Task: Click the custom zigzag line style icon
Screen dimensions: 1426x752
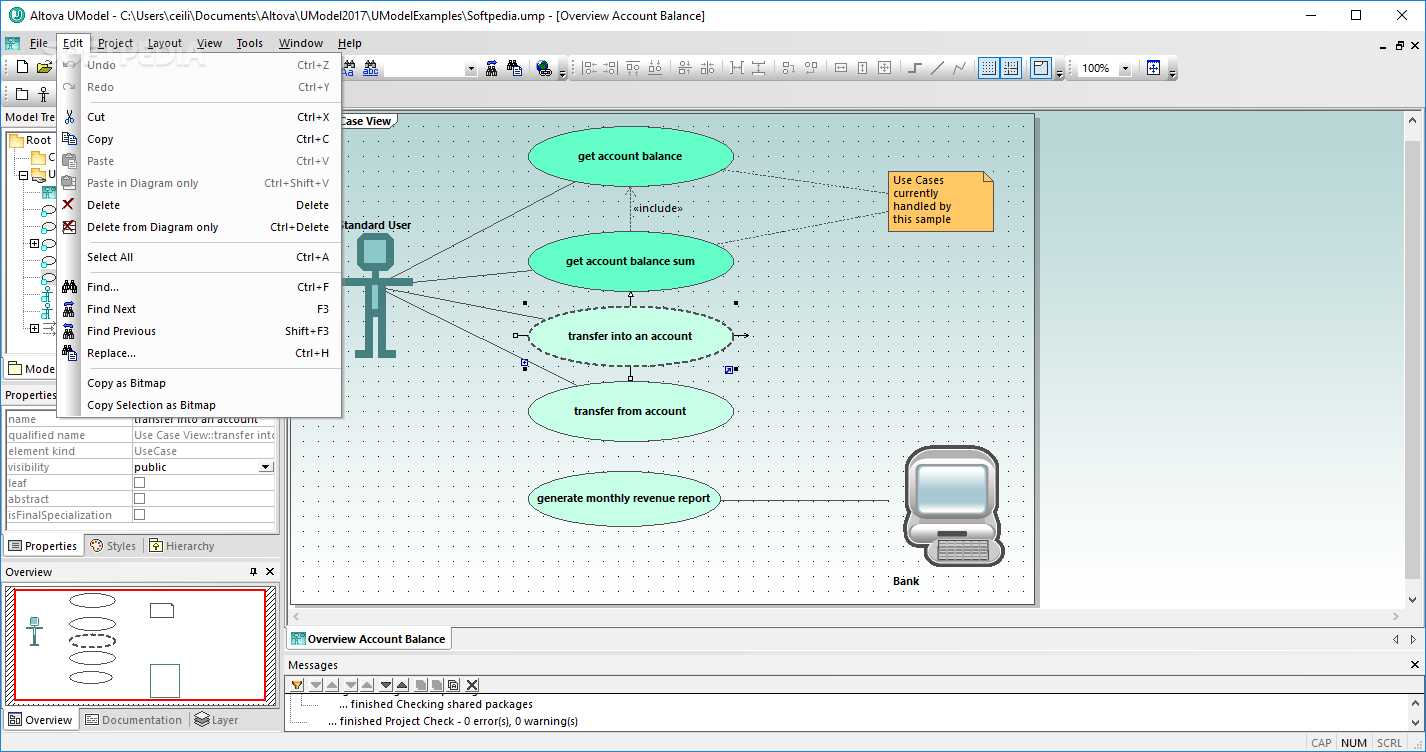Action: [x=959, y=68]
